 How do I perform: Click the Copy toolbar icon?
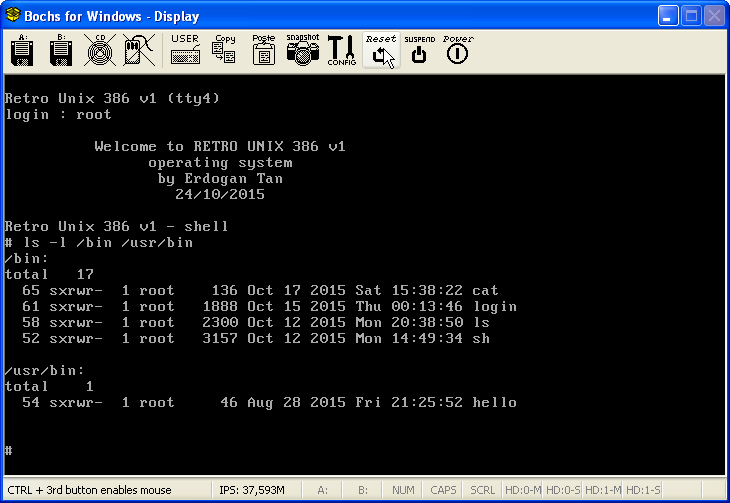pos(224,51)
